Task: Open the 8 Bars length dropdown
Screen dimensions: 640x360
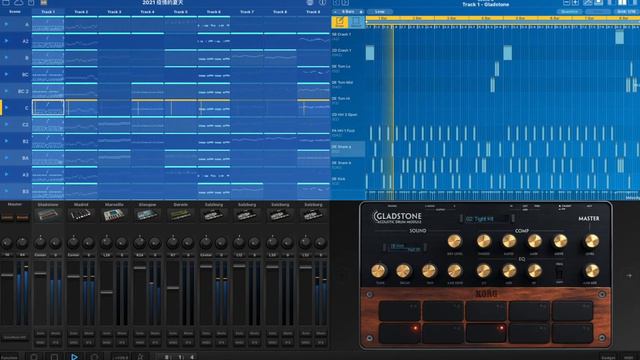Action: pos(348,12)
